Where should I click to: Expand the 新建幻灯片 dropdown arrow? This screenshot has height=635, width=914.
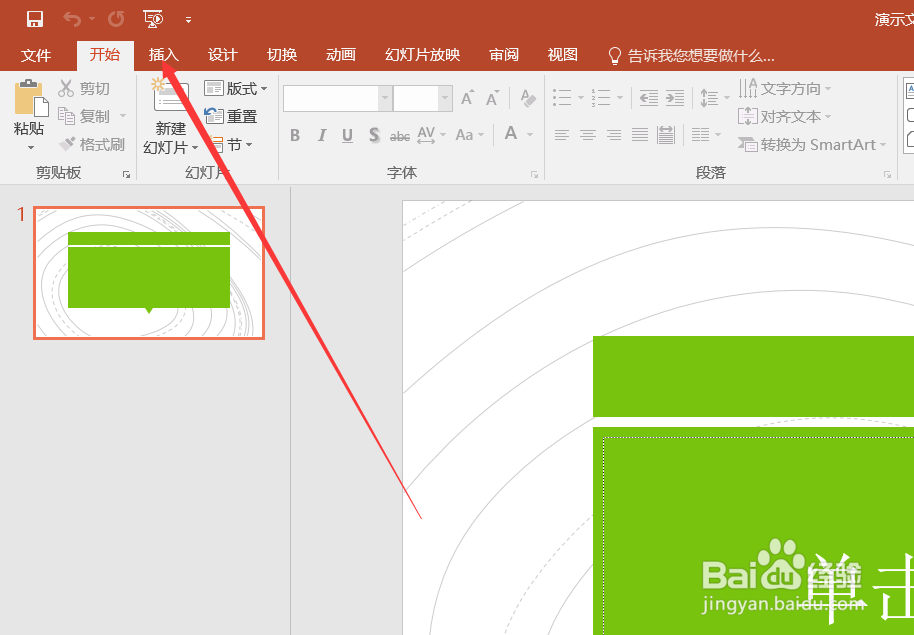tap(195, 148)
